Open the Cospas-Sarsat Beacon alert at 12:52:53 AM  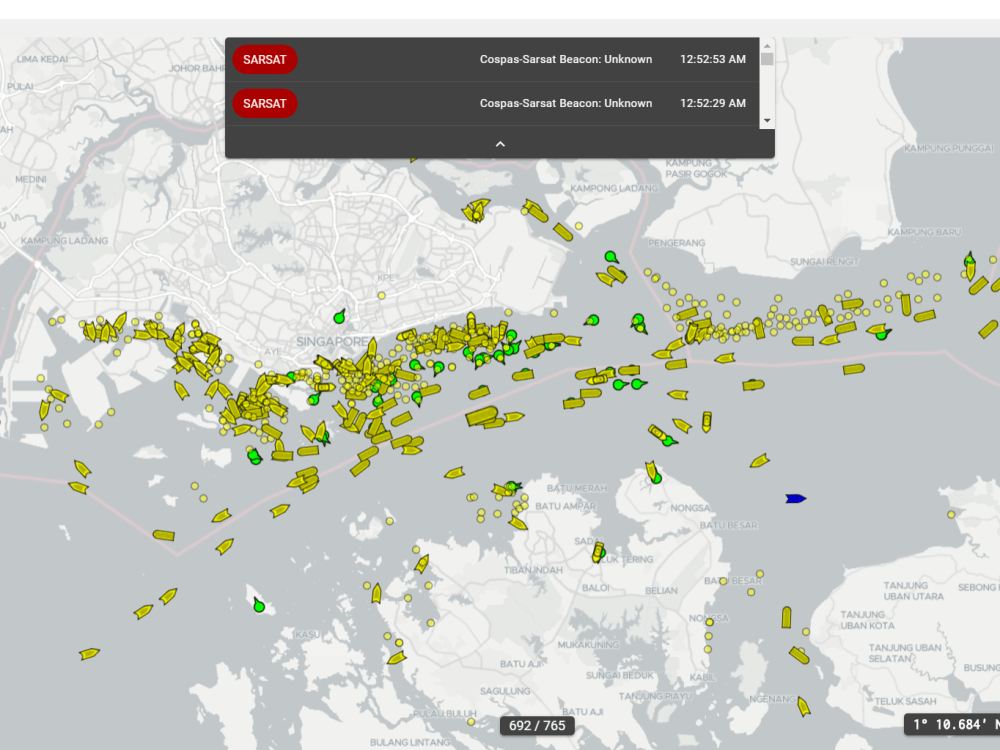click(492, 59)
